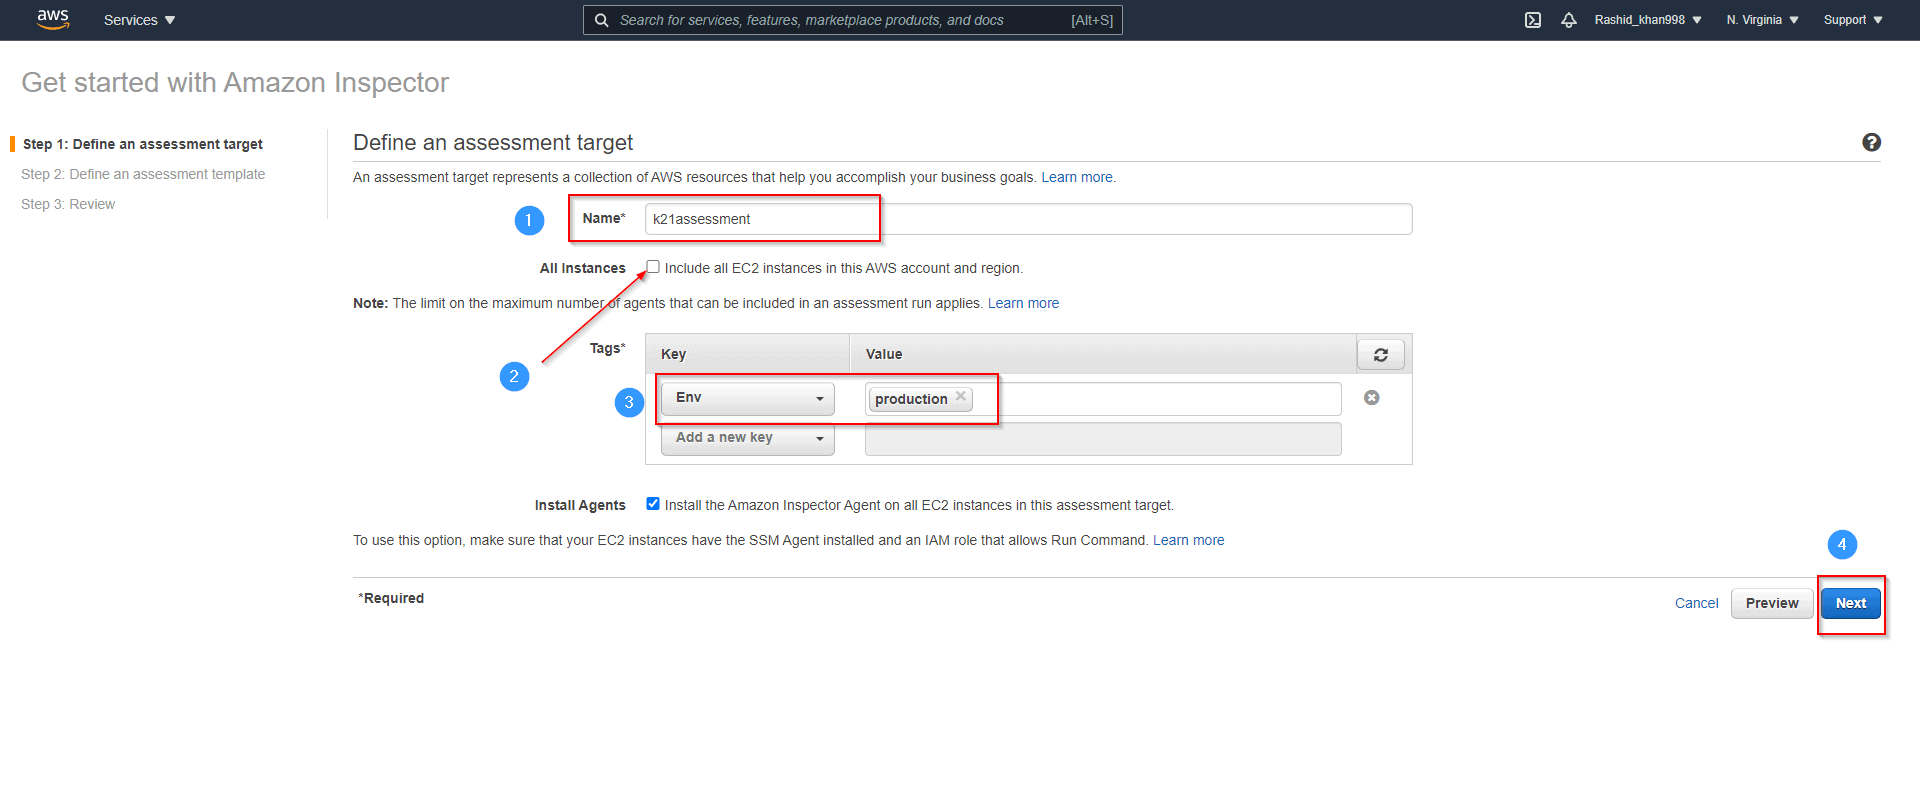Open the N. Virginia region dropdown
The height and width of the screenshot is (805, 1920).
coord(1762,20)
